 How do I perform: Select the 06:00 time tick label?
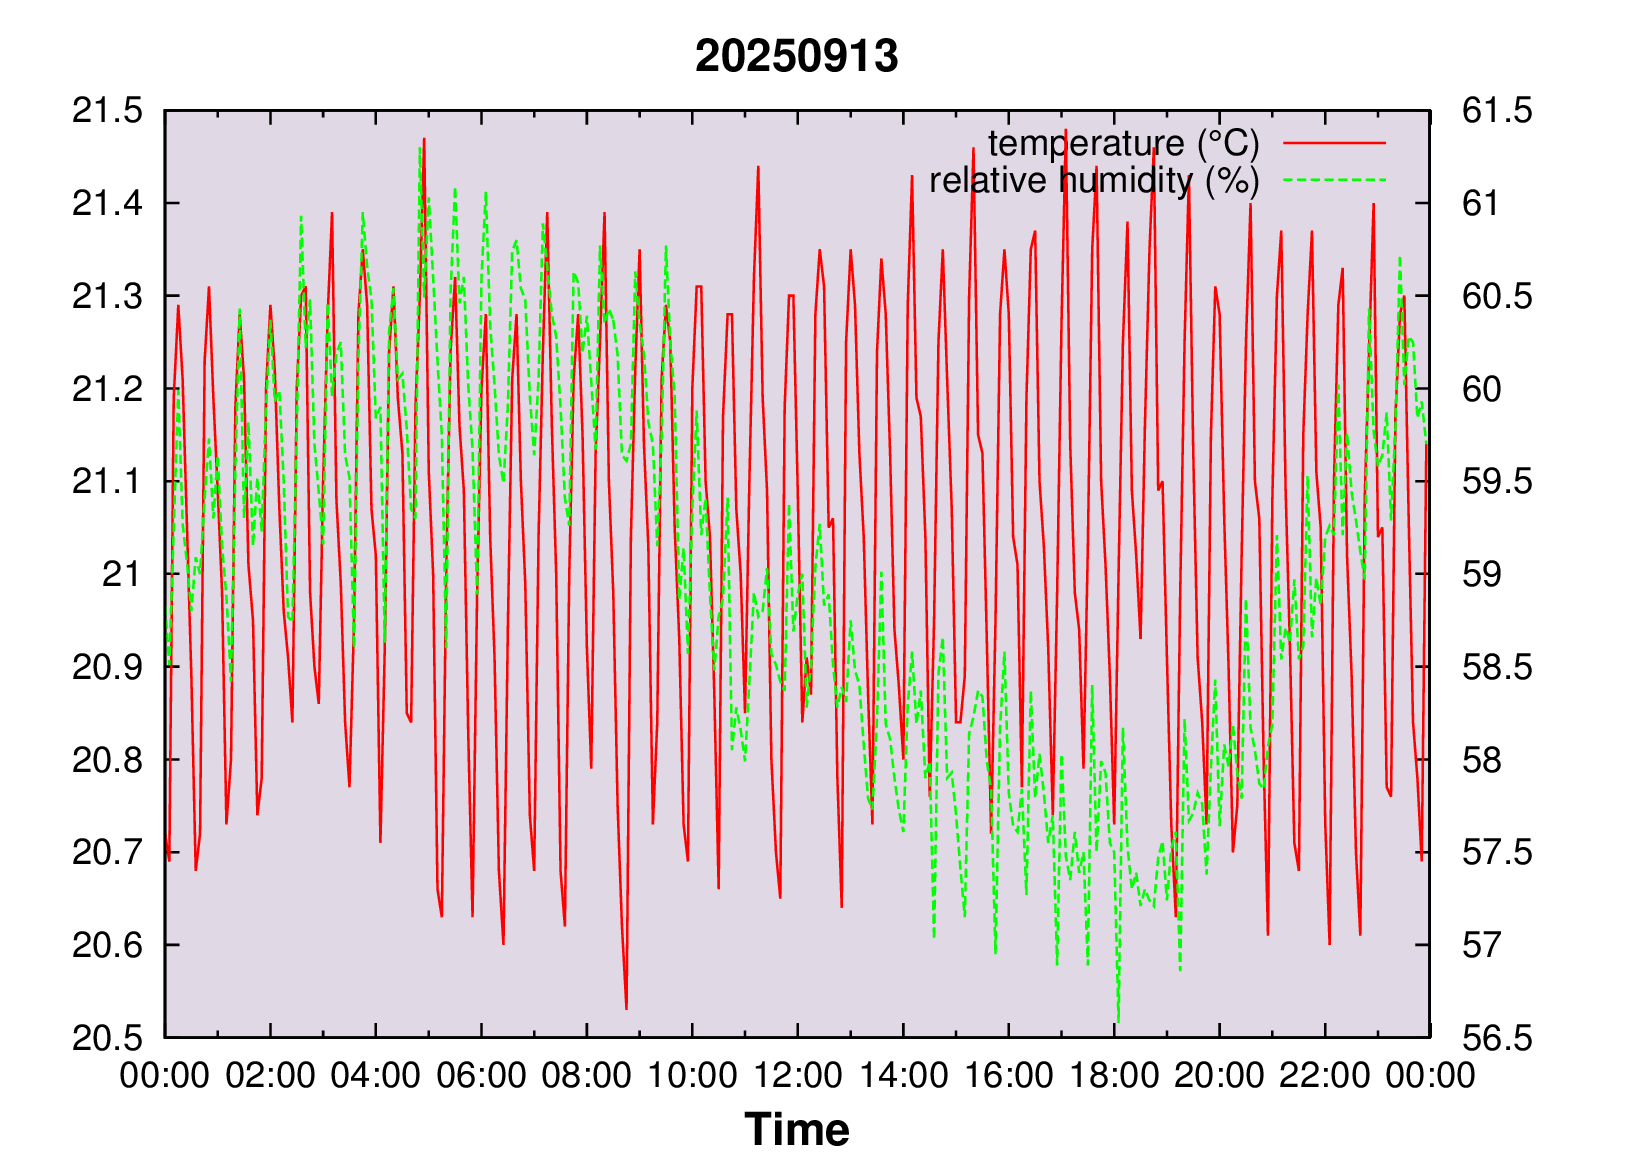pyautogui.click(x=481, y=1076)
